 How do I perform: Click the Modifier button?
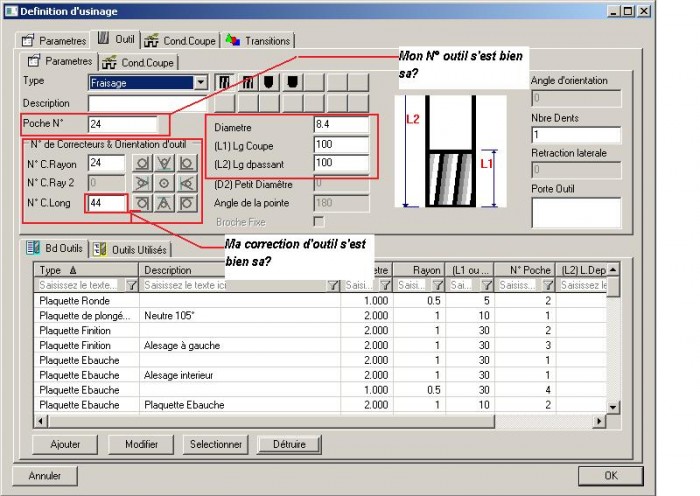point(141,444)
